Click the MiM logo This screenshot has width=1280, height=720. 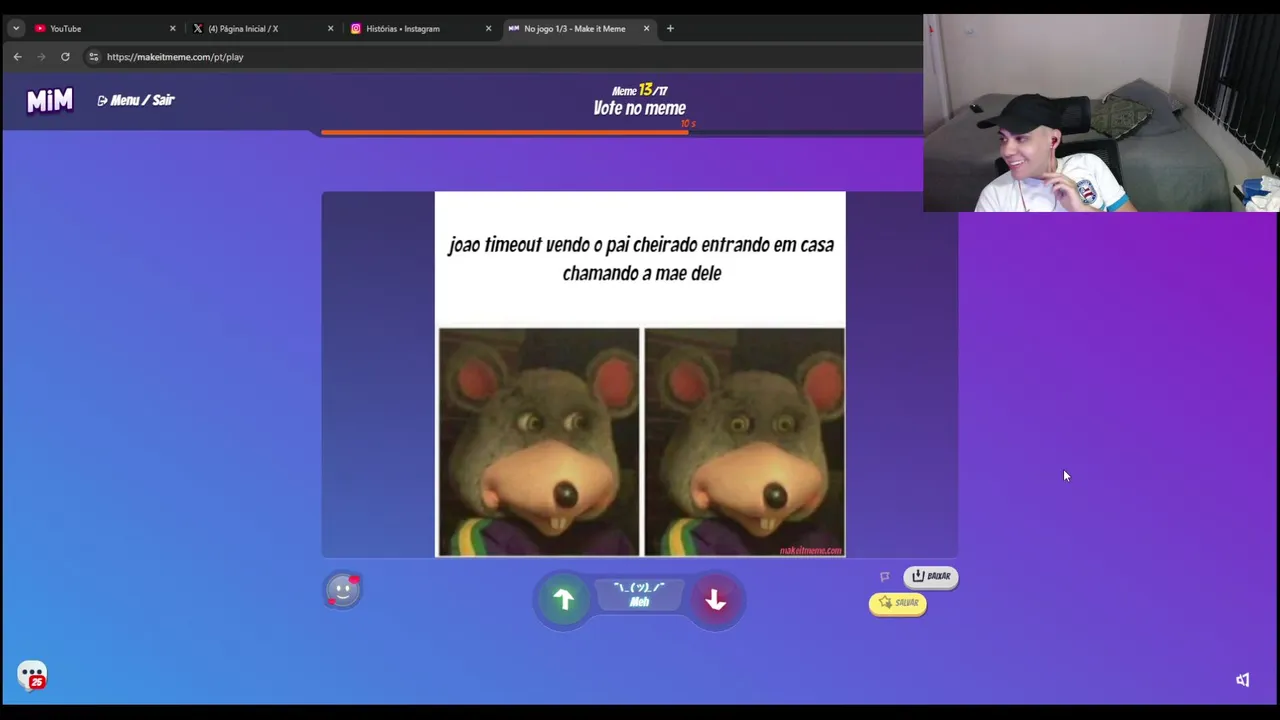[x=49, y=100]
